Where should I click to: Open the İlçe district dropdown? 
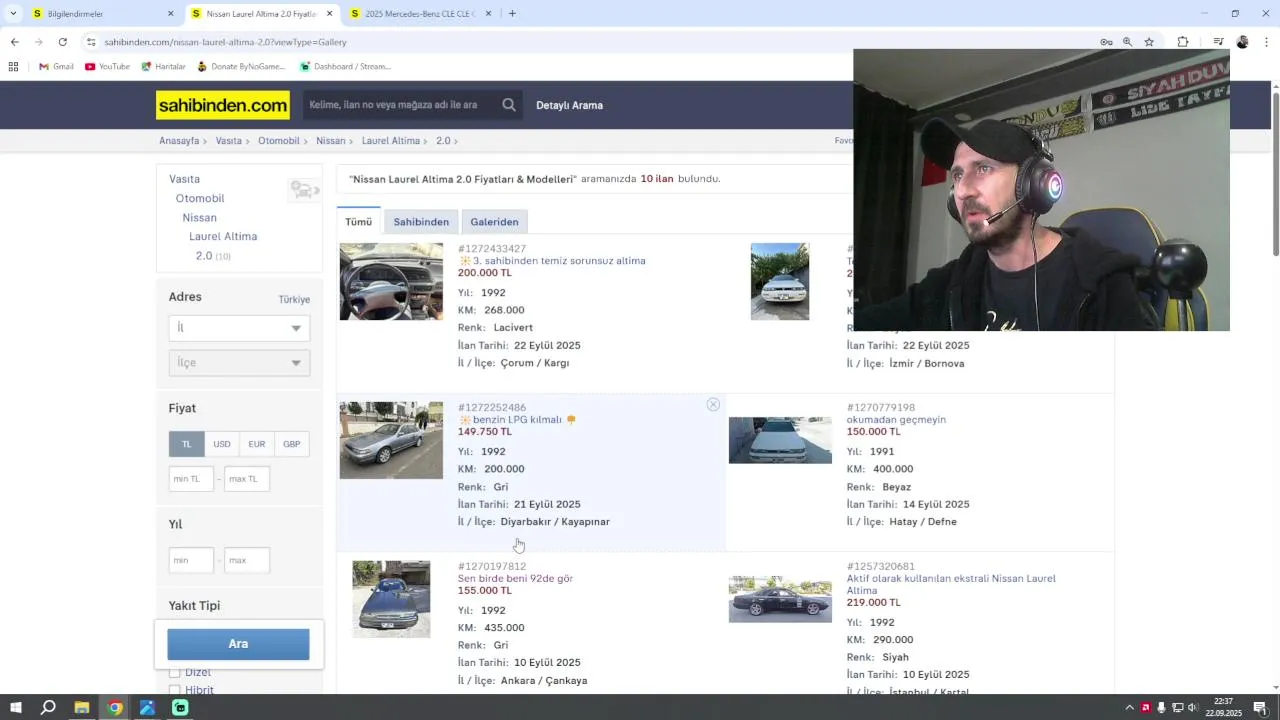[239, 363]
